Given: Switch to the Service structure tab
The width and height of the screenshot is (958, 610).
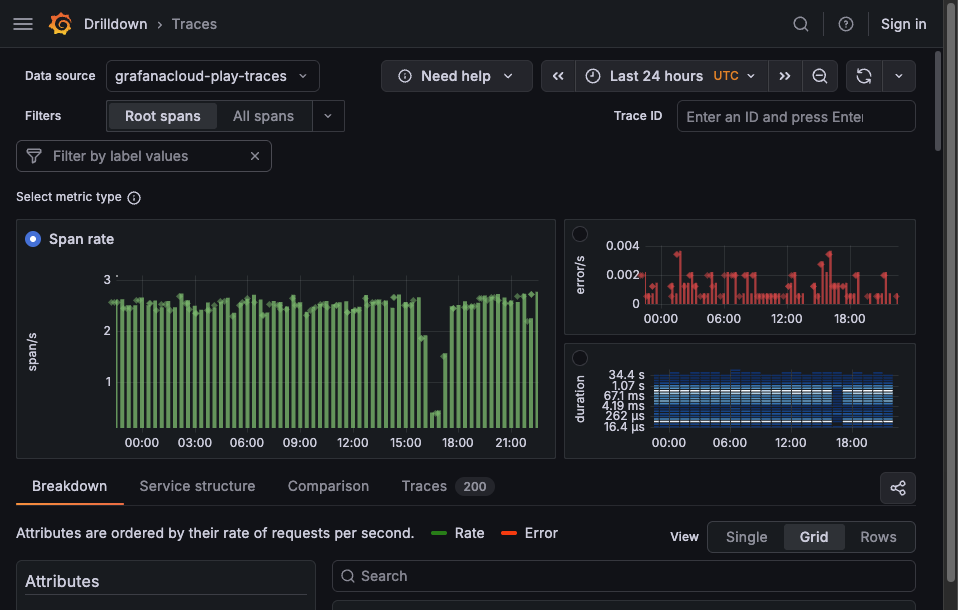Looking at the screenshot, I should [197, 486].
